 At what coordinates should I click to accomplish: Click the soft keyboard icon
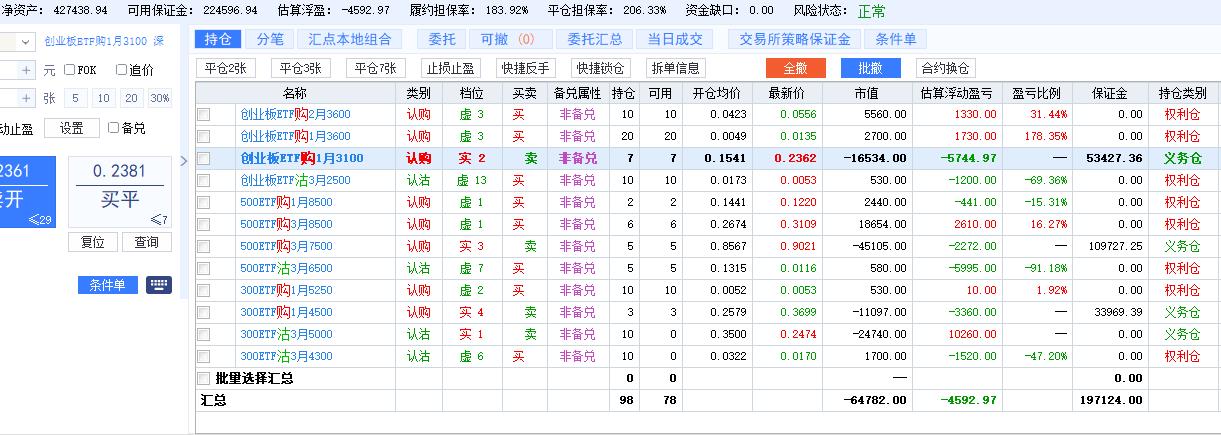point(159,285)
